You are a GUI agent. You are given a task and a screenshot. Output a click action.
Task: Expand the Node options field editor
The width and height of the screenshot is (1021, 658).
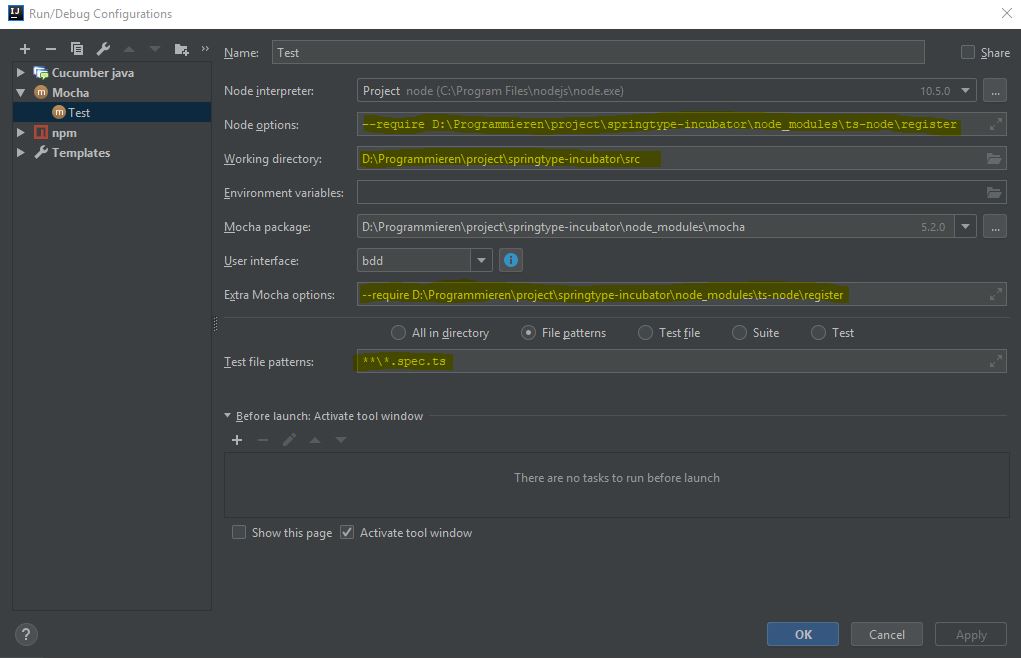tap(996, 124)
